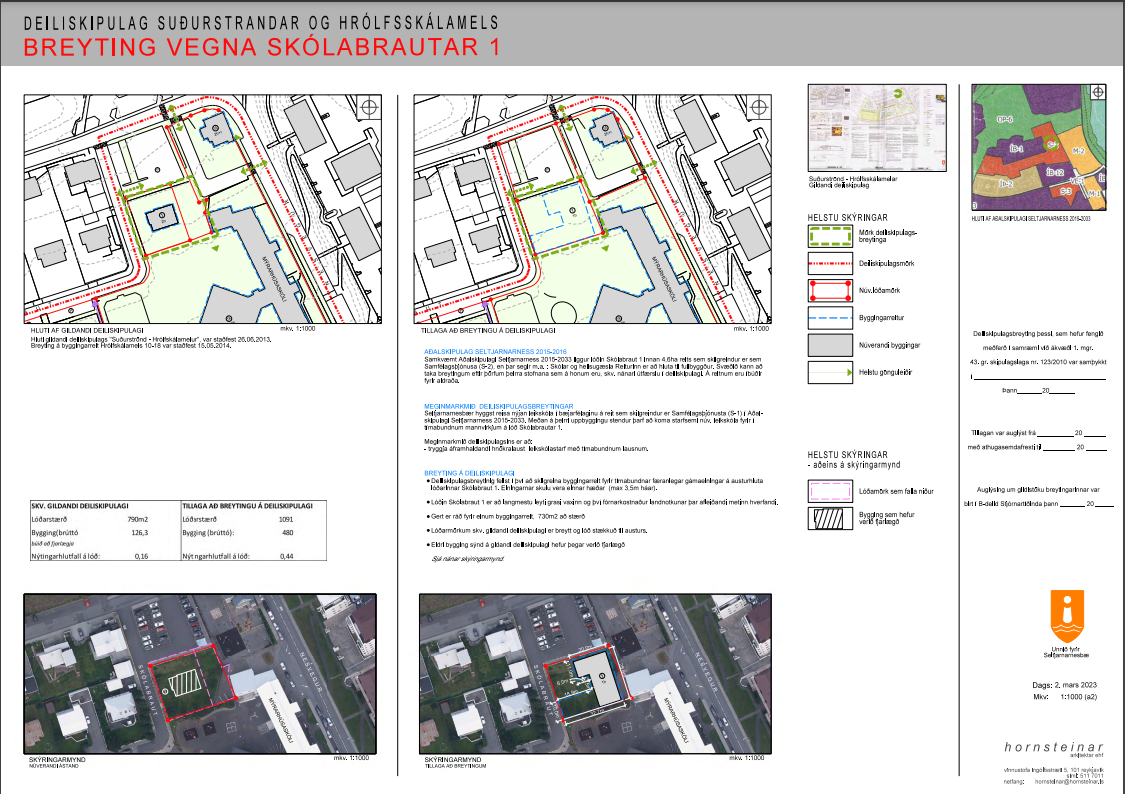Click the hatched demolished-building legend symbol
Viewport: 1125px width, 794px height.
tap(833, 520)
